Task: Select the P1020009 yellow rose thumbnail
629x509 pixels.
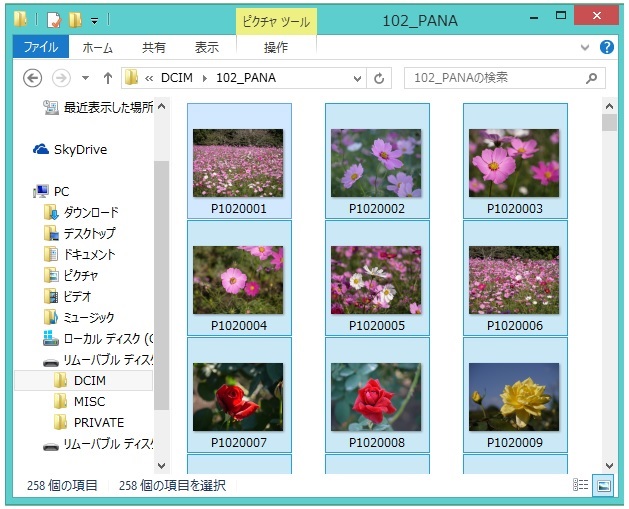Action: click(515, 395)
